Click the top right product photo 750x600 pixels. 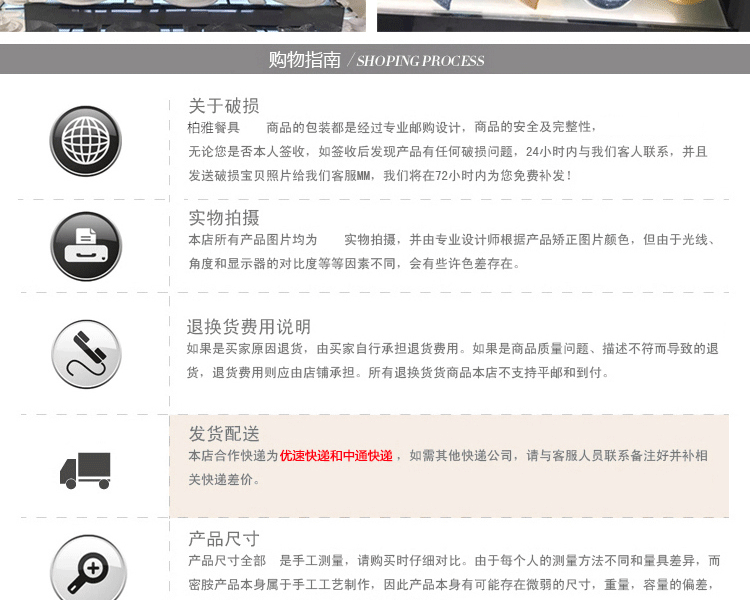(x=563, y=16)
